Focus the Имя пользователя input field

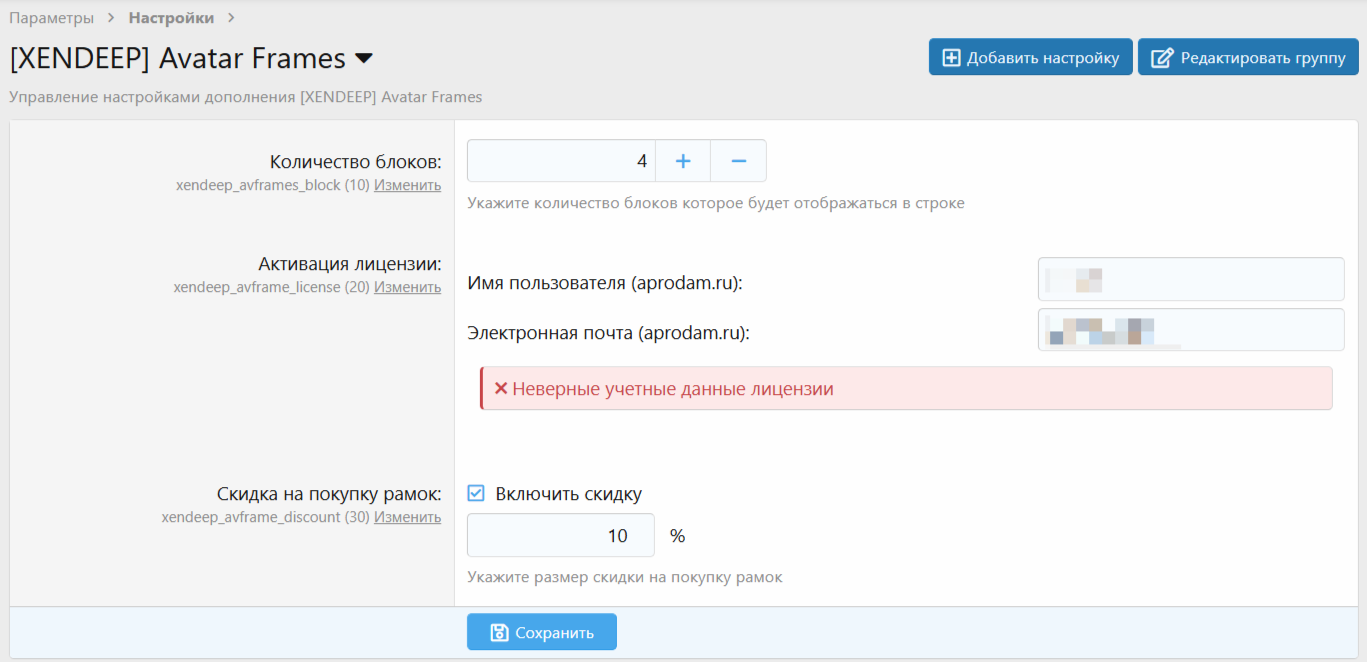pyautogui.click(x=1191, y=279)
